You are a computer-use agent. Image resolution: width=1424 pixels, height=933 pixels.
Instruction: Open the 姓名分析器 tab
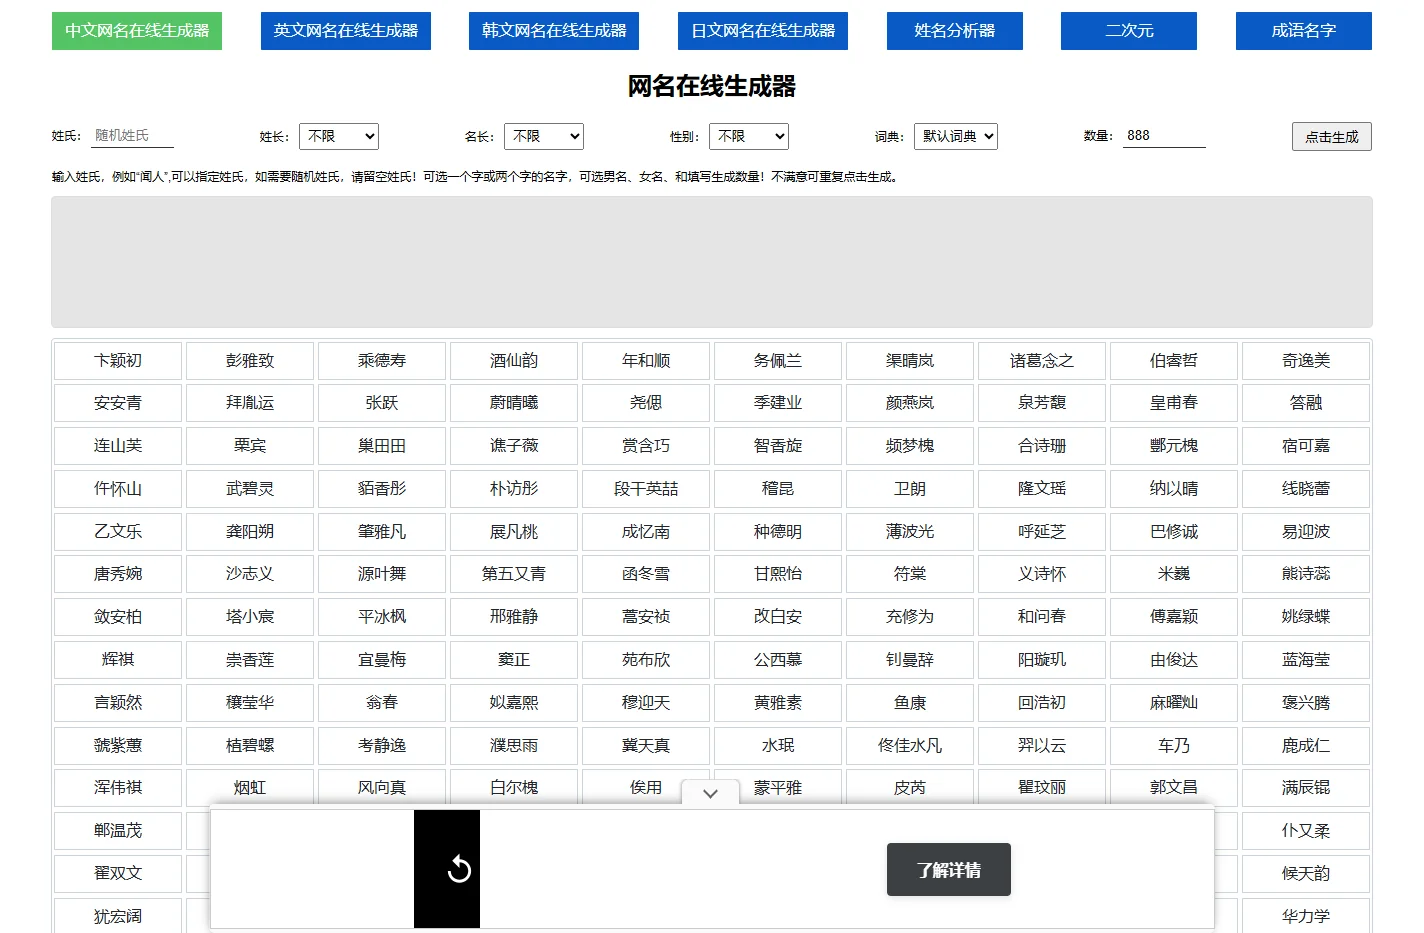click(x=955, y=31)
